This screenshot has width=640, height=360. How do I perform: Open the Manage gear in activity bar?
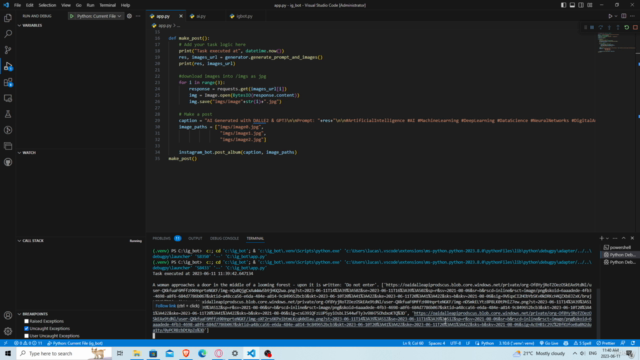tap(8, 331)
